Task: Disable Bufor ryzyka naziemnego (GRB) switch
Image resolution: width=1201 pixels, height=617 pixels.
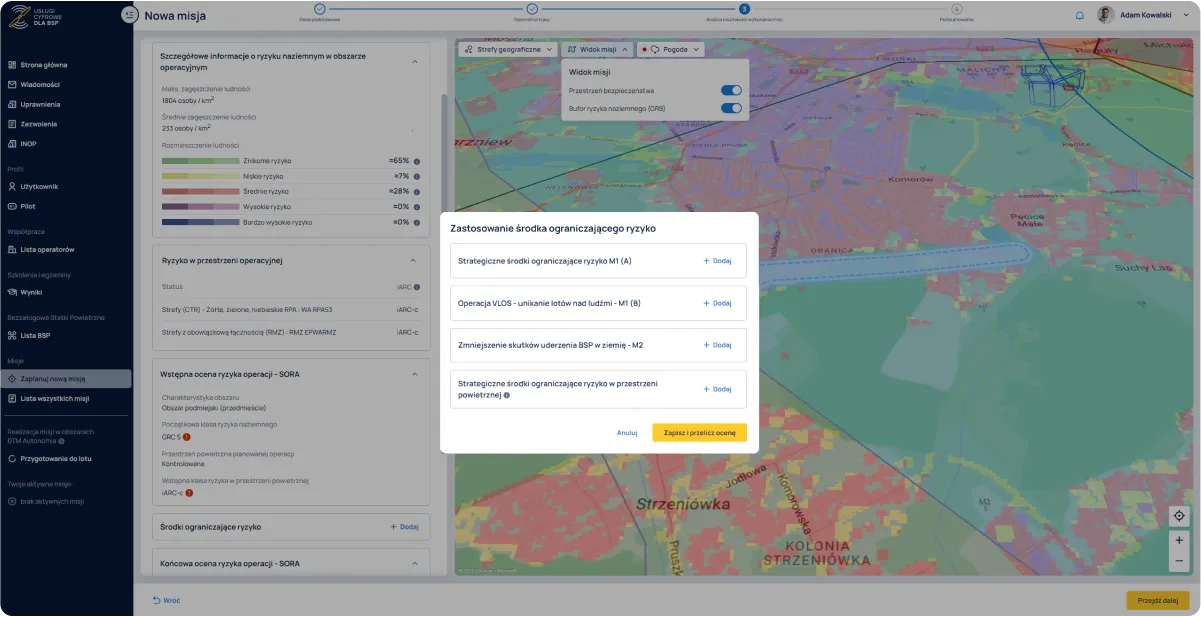Action: click(x=731, y=108)
